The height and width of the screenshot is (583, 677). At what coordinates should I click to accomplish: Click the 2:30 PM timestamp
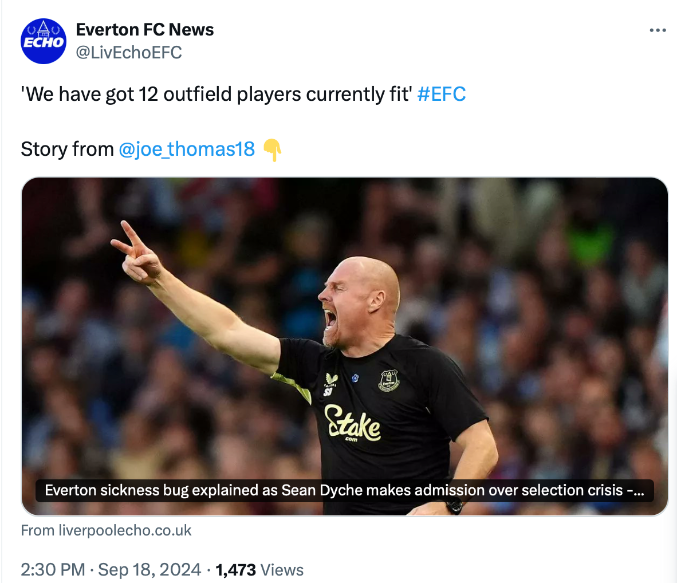(54, 569)
